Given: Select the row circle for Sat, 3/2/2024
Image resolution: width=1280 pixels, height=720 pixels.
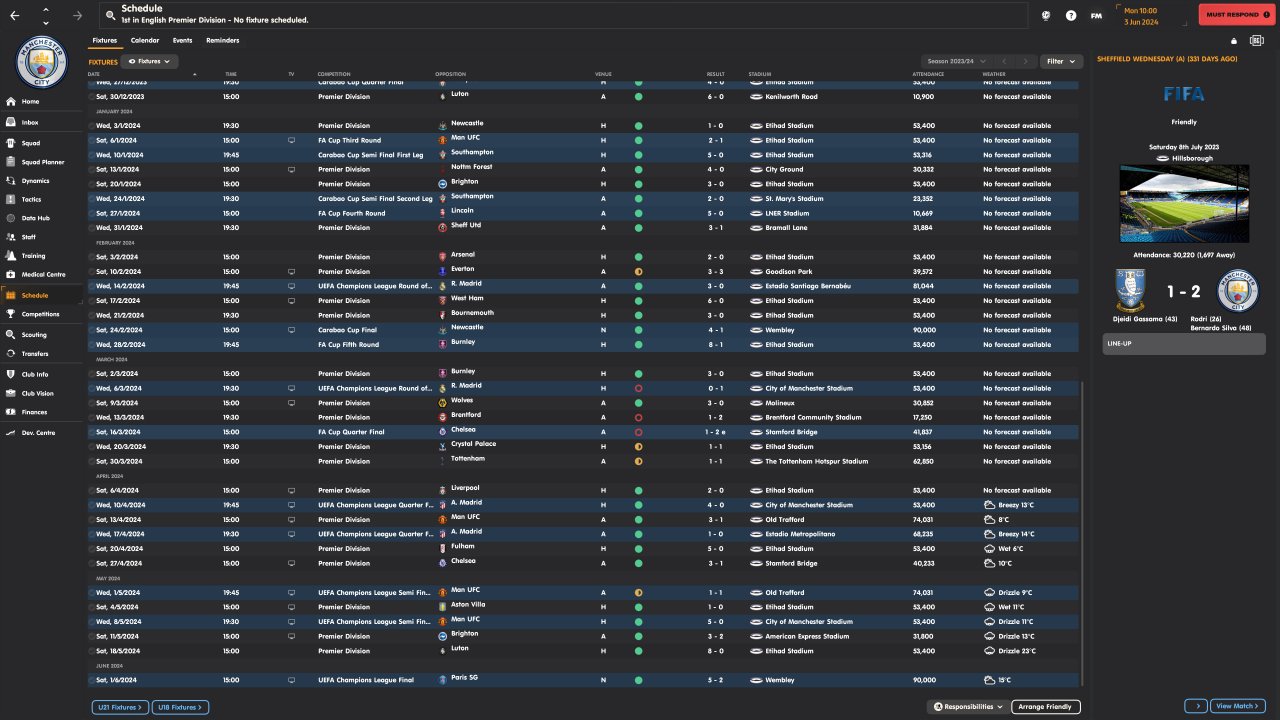Looking at the screenshot, I should [92, 257].
